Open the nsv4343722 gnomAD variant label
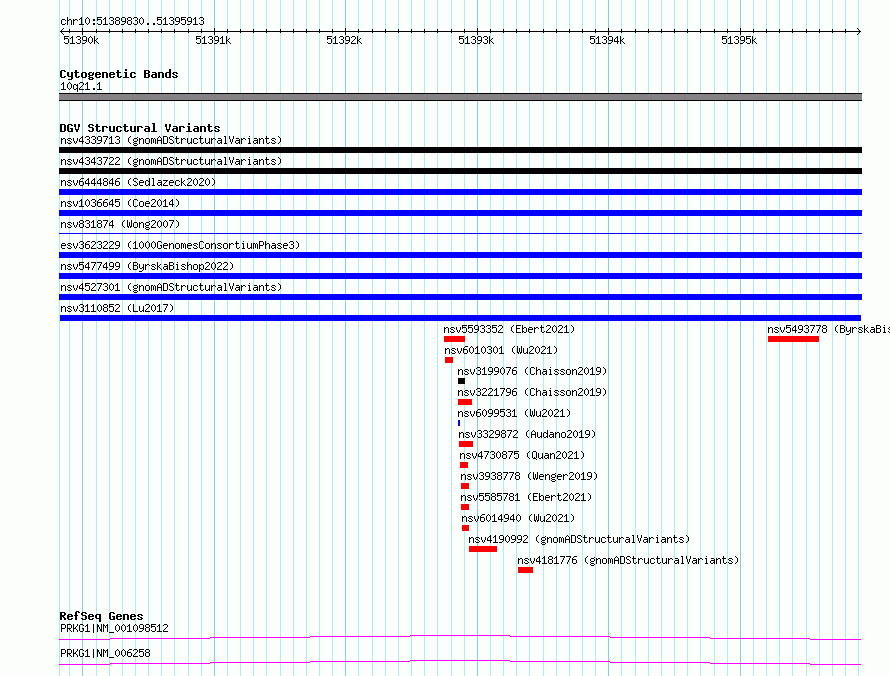Image resolution: width=890 pixels, height=676 pixels. 171,161
